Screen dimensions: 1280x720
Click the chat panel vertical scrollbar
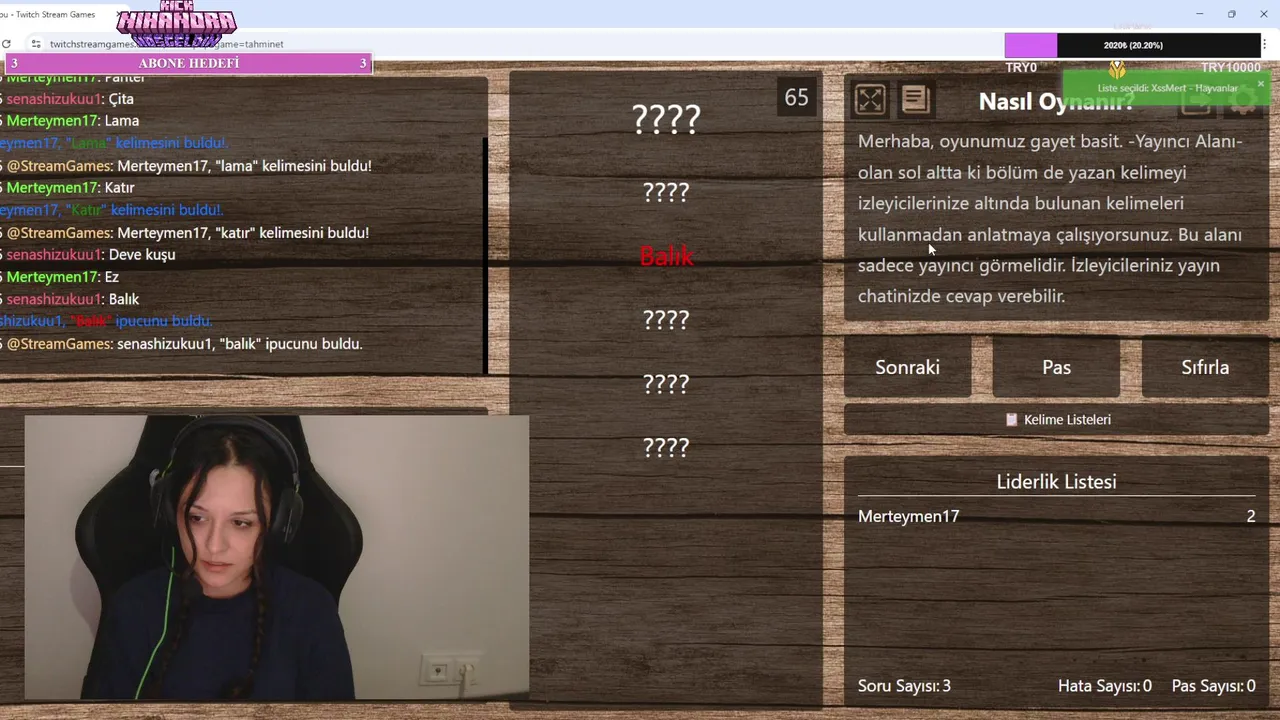tap(485, 255)
